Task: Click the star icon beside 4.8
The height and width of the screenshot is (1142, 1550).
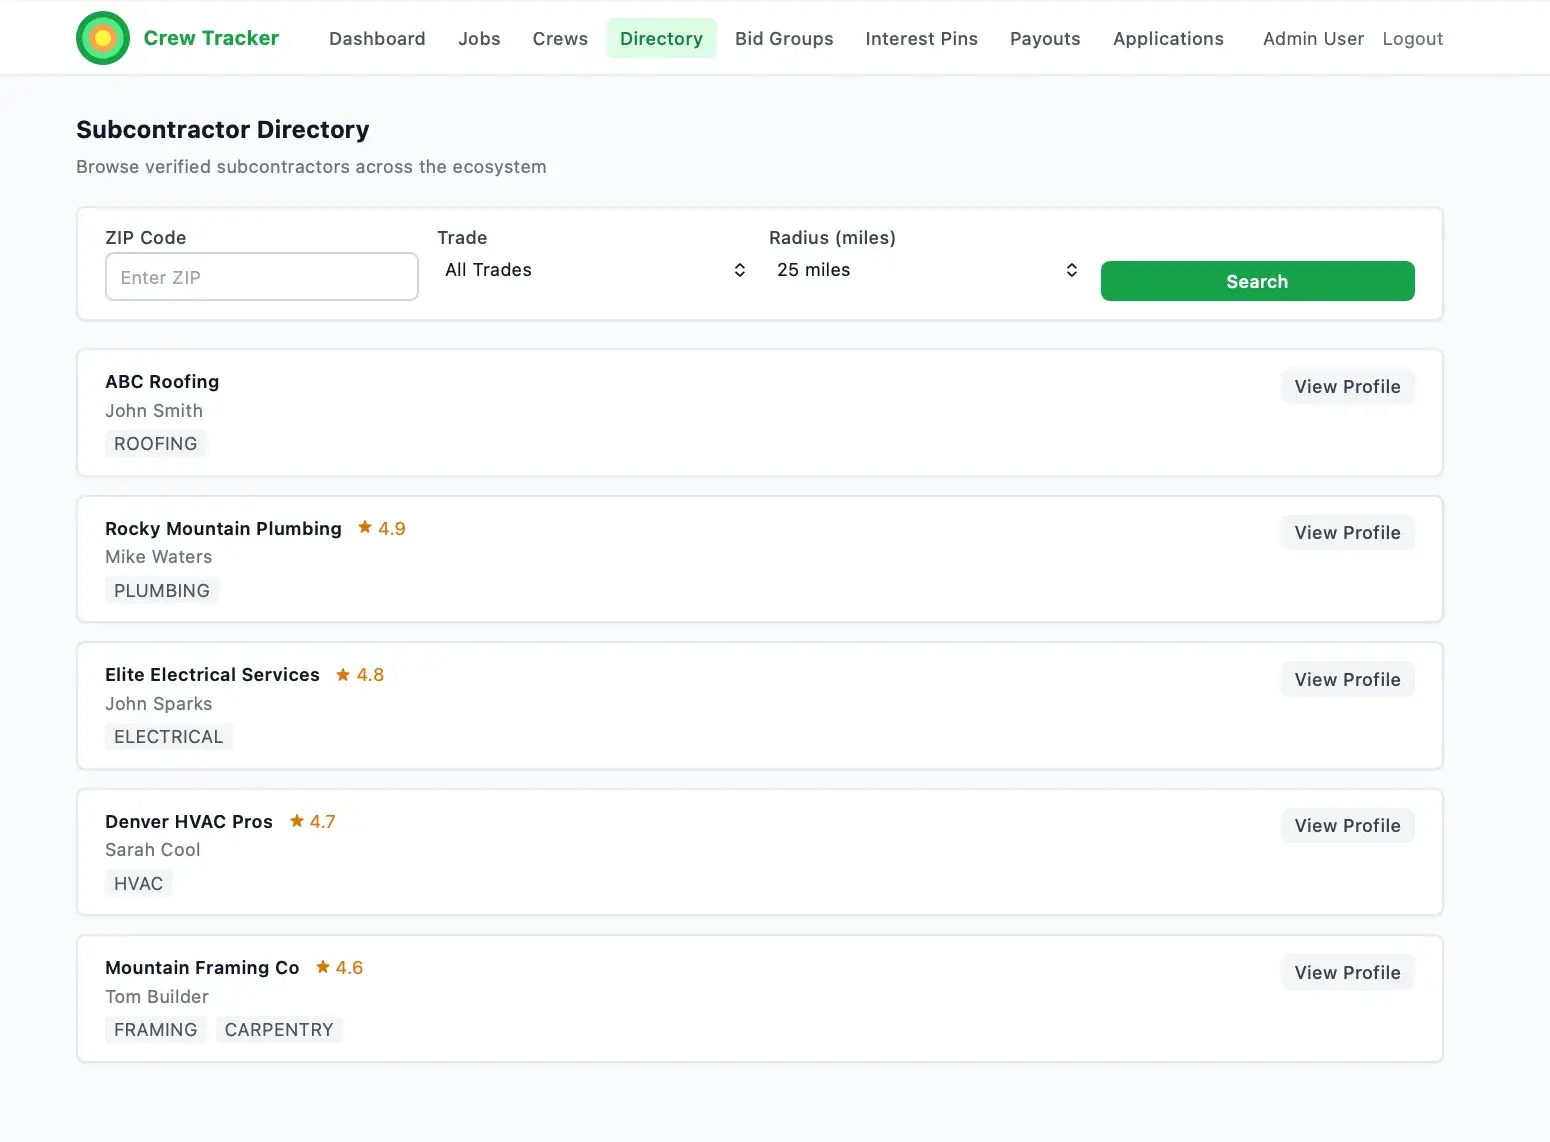Action: [343, 674]
